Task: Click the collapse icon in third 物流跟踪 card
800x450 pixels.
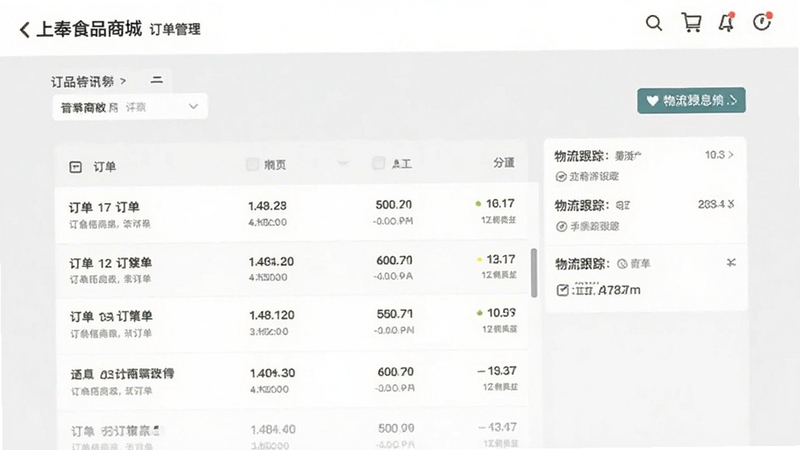Action: [731, 263]
